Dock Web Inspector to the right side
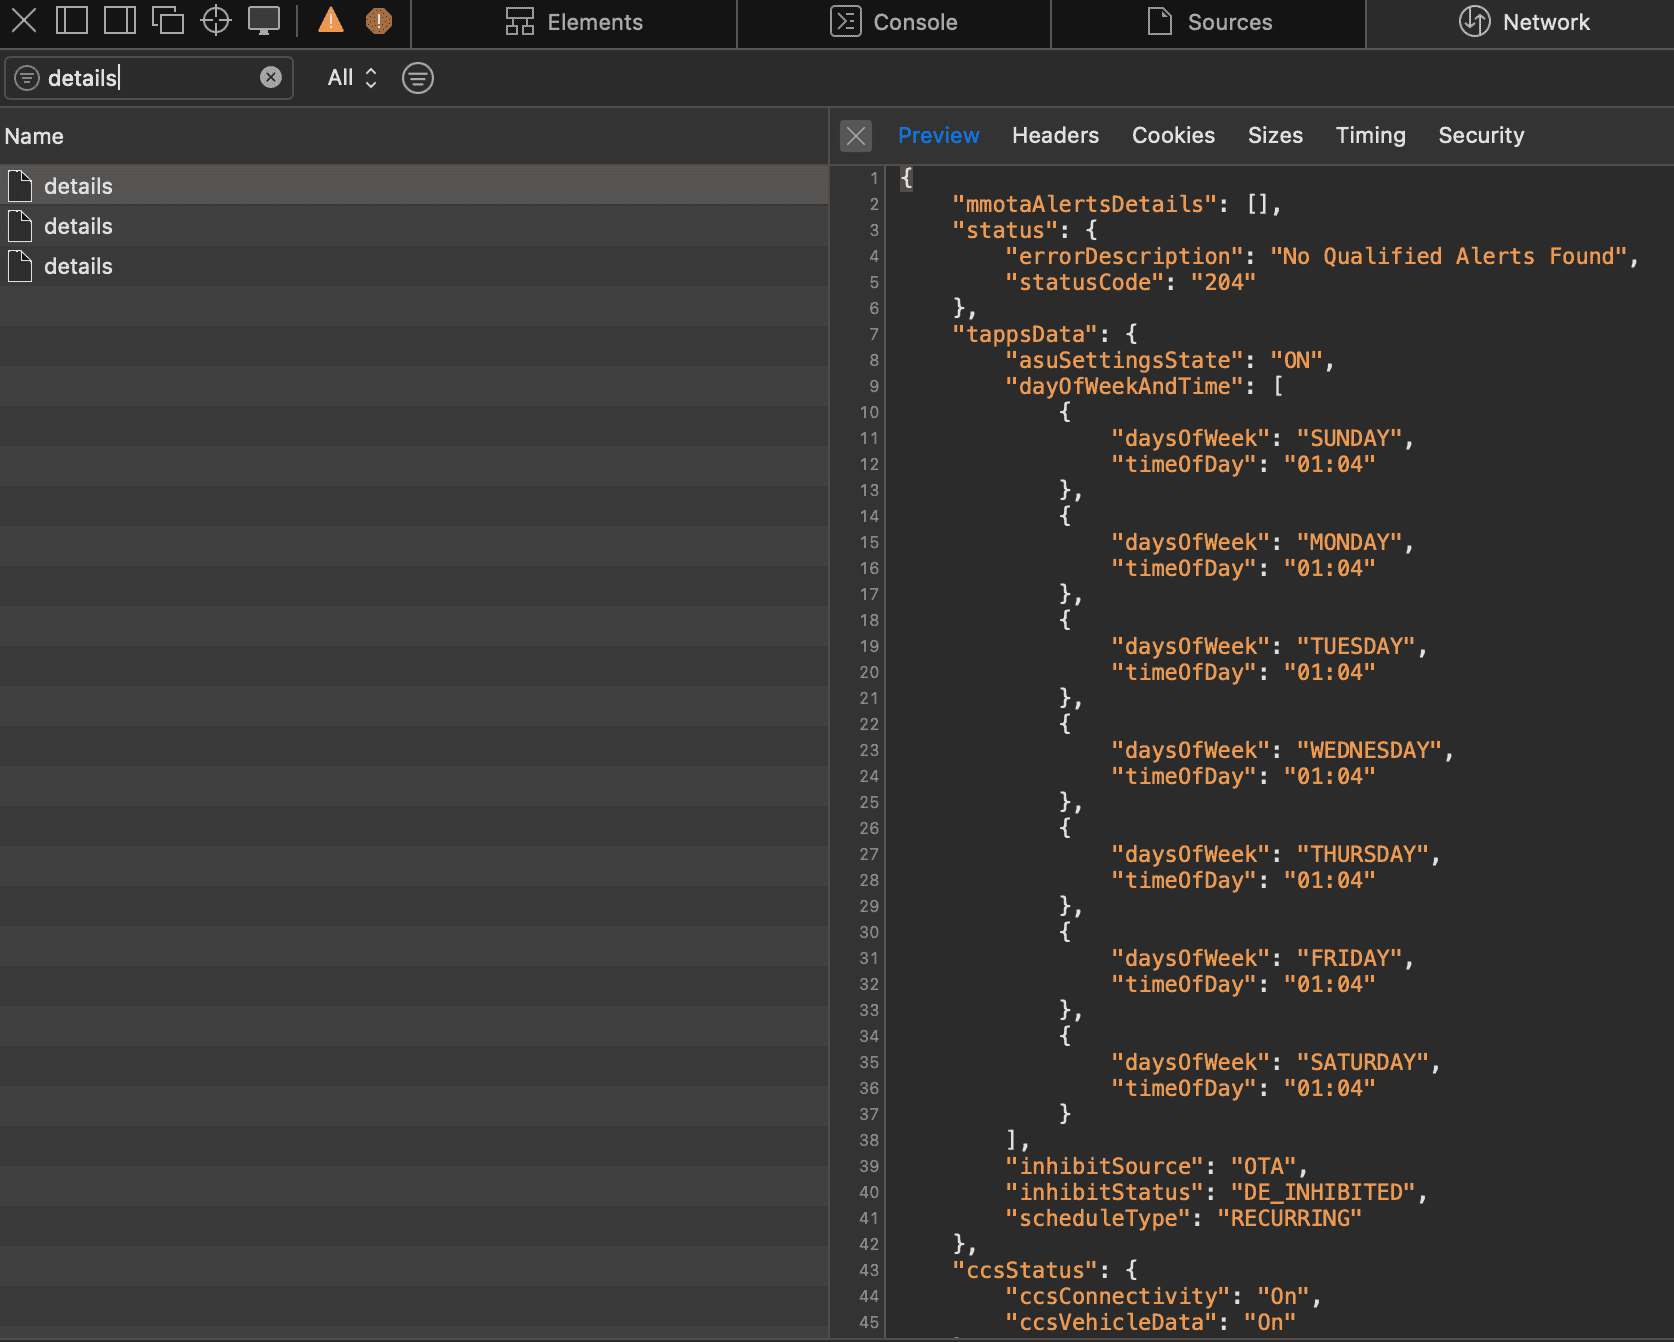This screenshot has height=1342, width=1674. coord(120,21)
